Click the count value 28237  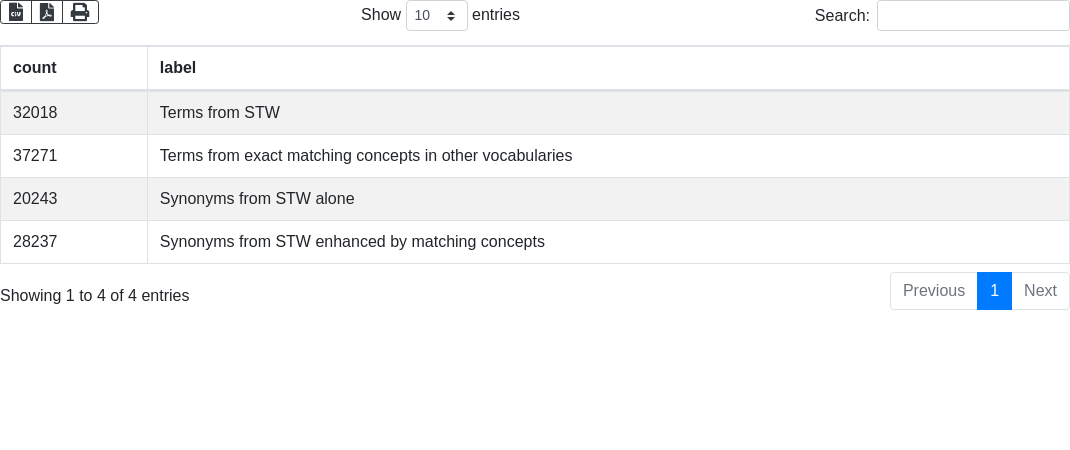click(35, 242)
